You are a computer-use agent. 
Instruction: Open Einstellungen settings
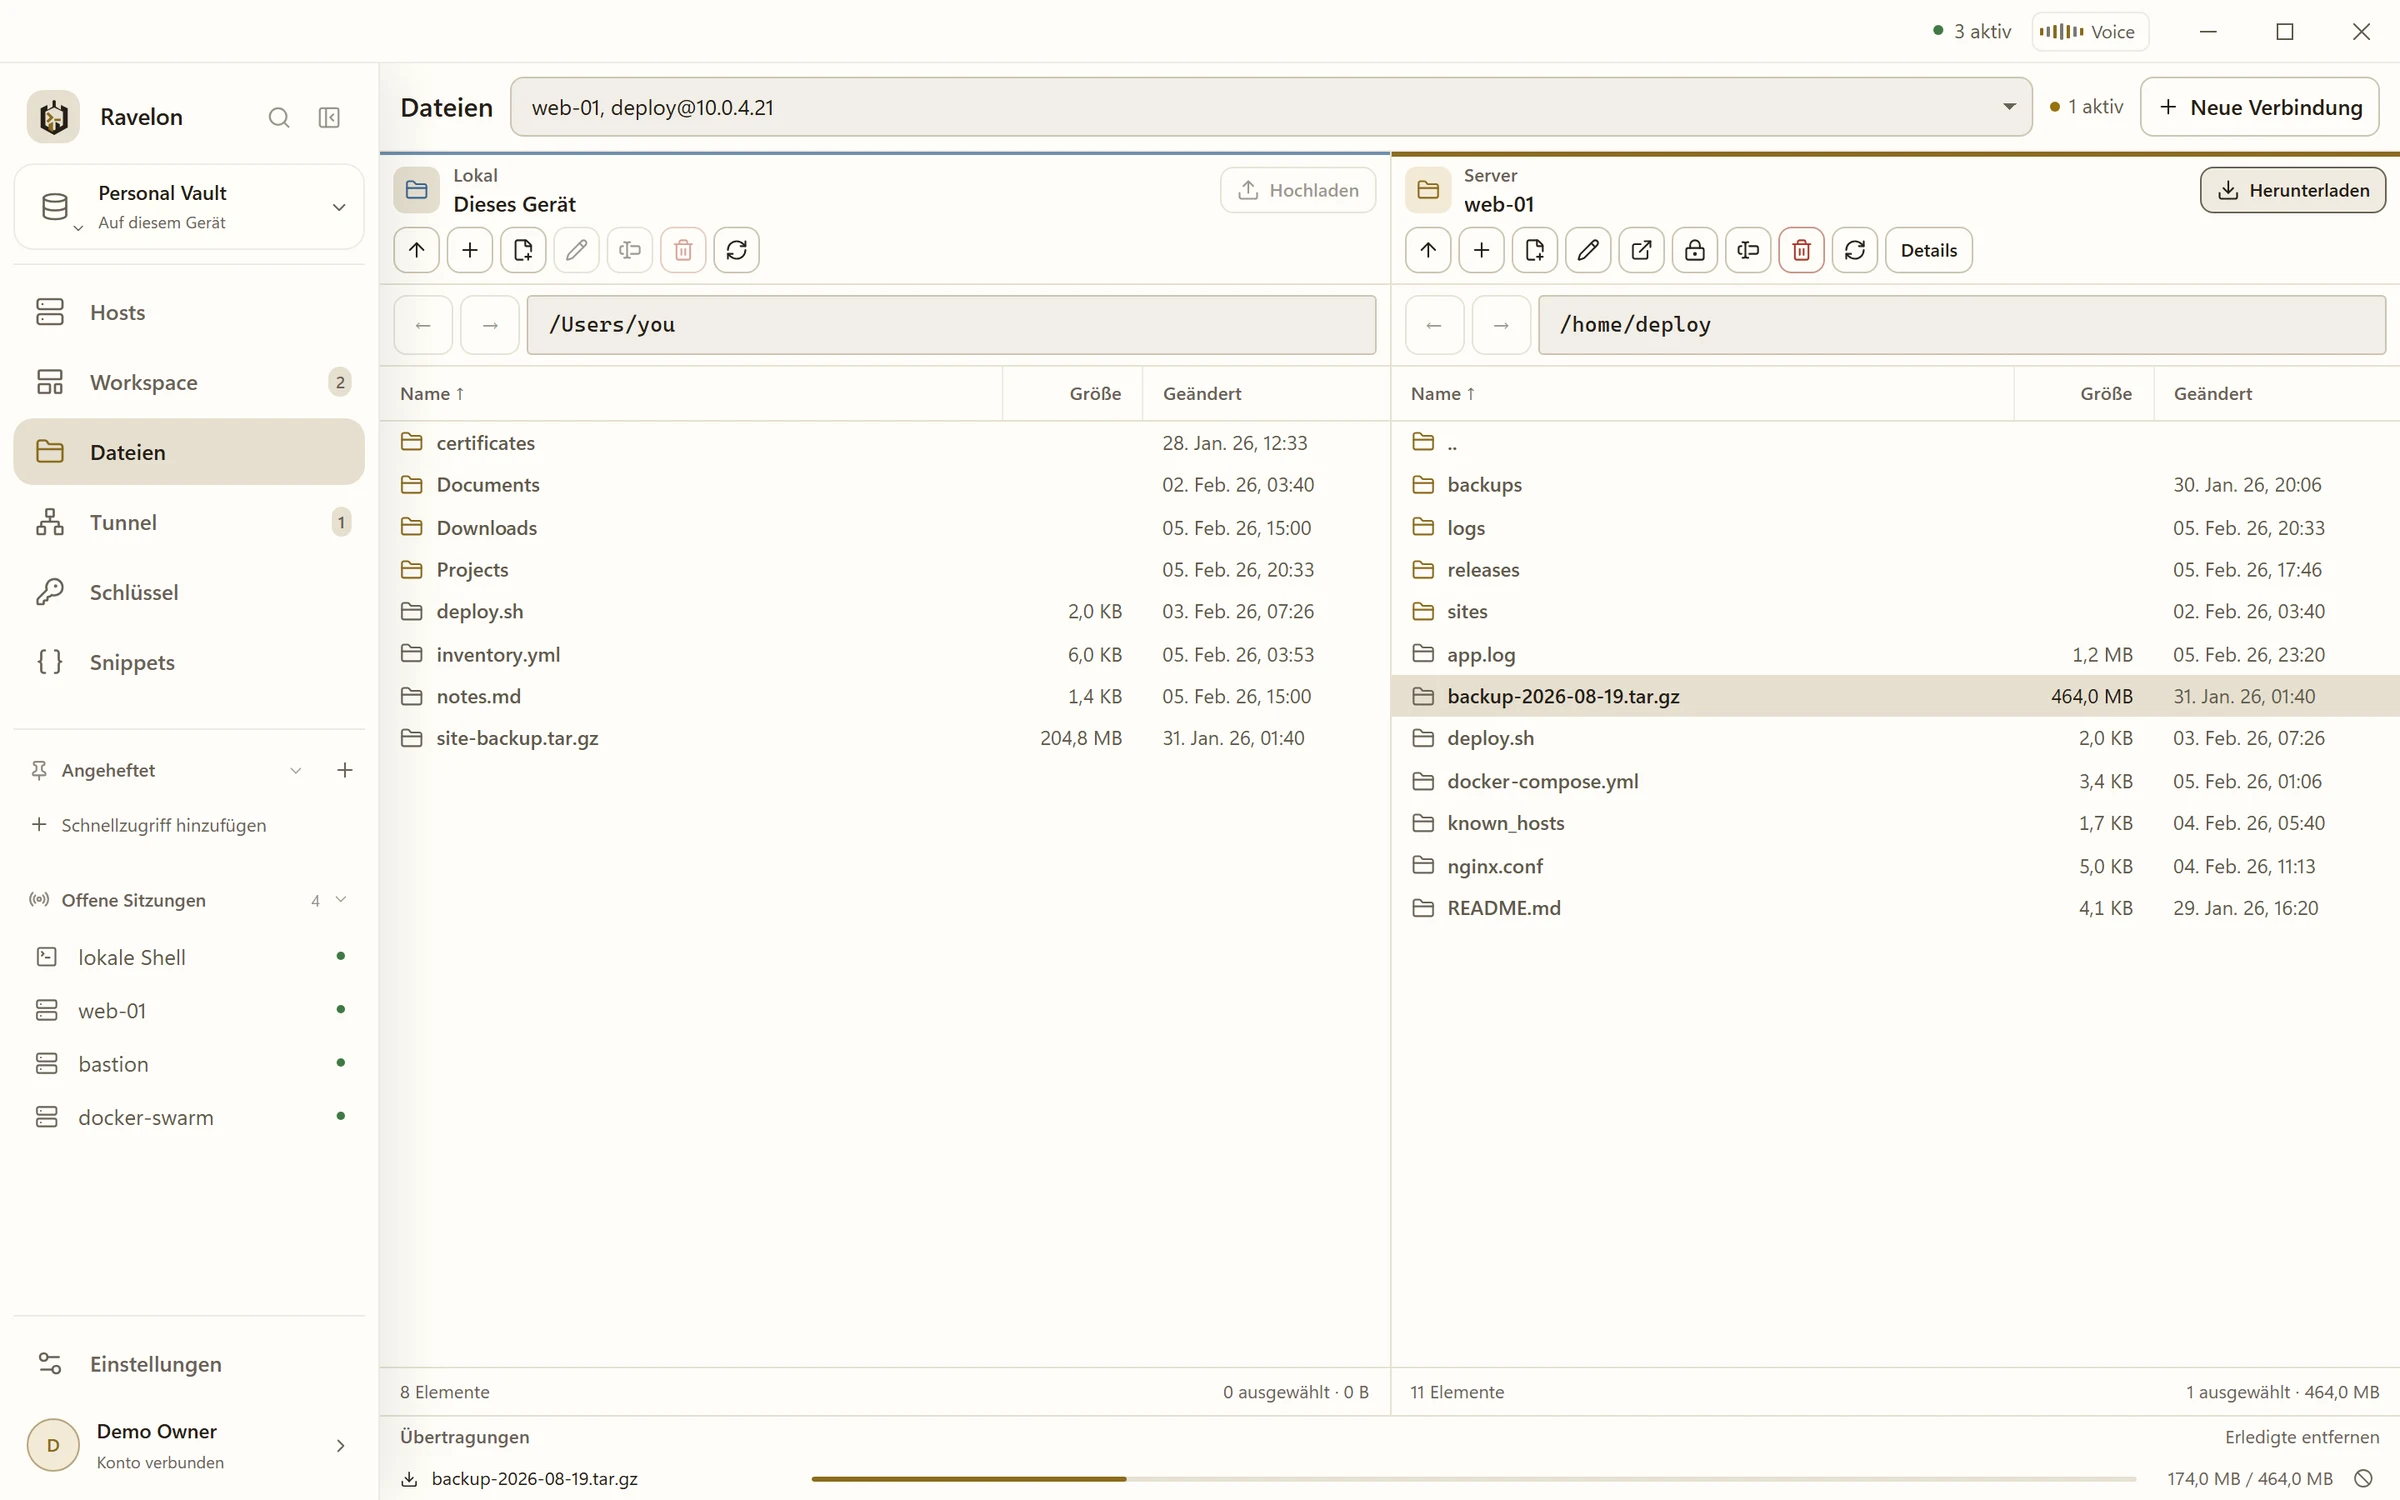click(x=189, y=1364)
